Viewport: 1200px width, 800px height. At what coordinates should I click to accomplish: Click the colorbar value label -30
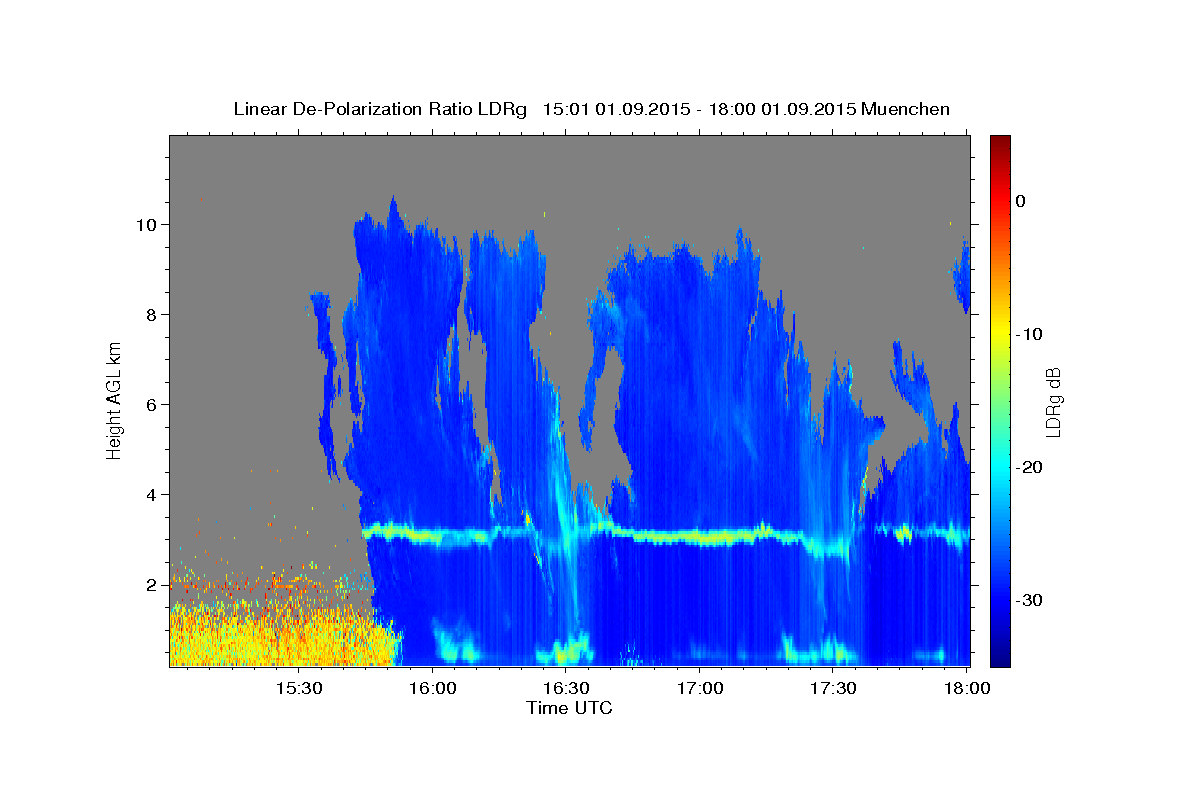coord(1030,600)
